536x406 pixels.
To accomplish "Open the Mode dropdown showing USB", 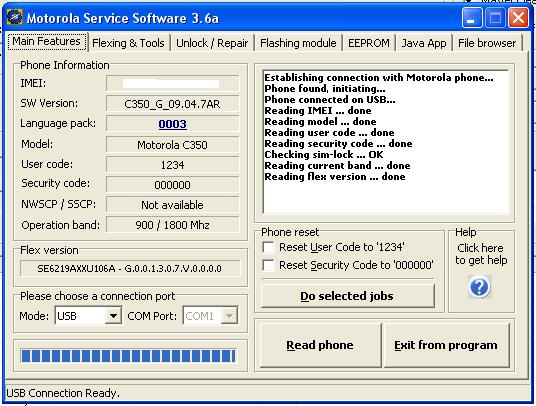I will pyautogui.click(x=113, y=316).
